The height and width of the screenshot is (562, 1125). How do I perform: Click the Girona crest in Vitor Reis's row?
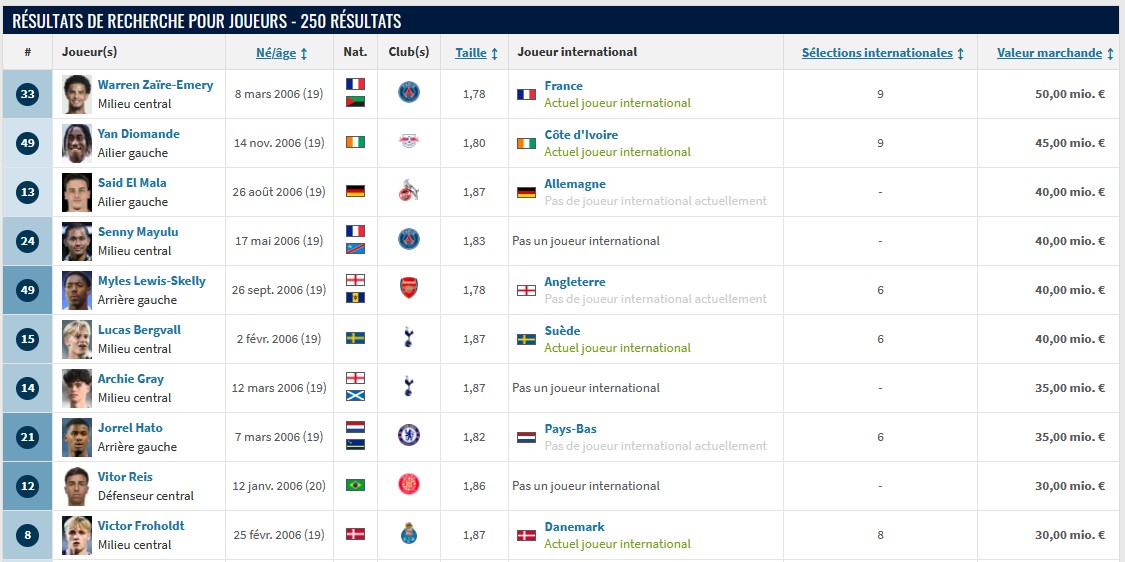coord(409,485)
